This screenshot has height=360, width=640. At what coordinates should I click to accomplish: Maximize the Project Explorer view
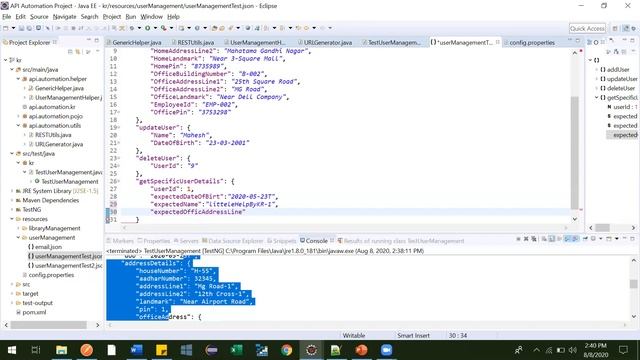click(97, 40)
